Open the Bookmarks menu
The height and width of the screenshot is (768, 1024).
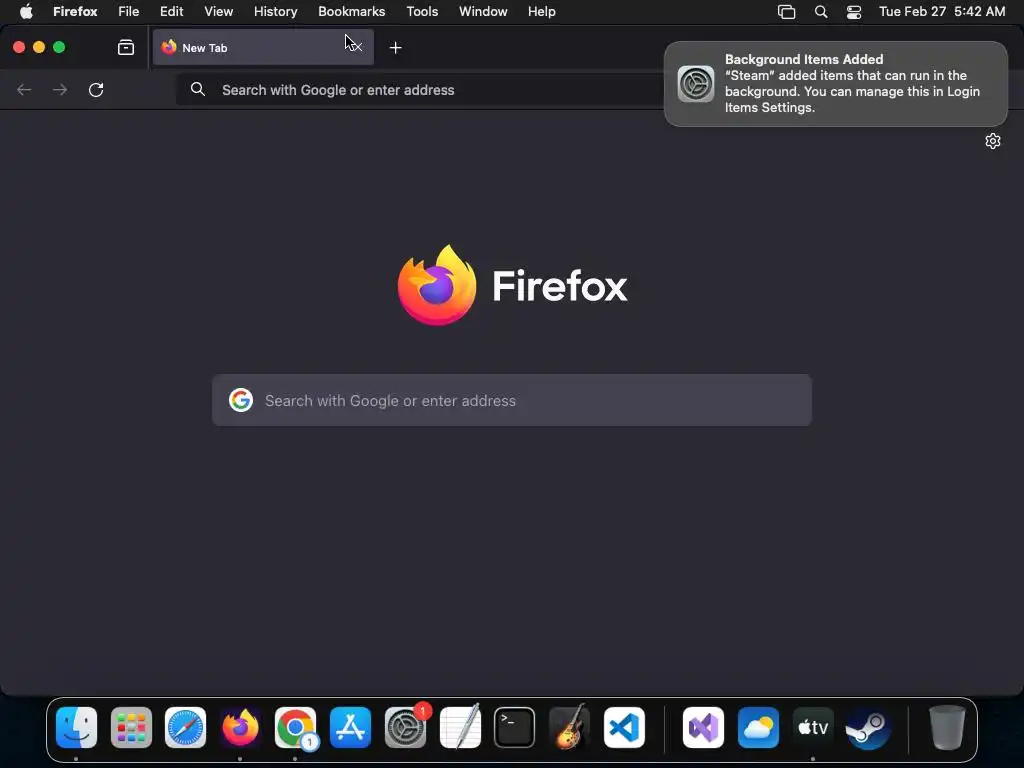[351, 11]
